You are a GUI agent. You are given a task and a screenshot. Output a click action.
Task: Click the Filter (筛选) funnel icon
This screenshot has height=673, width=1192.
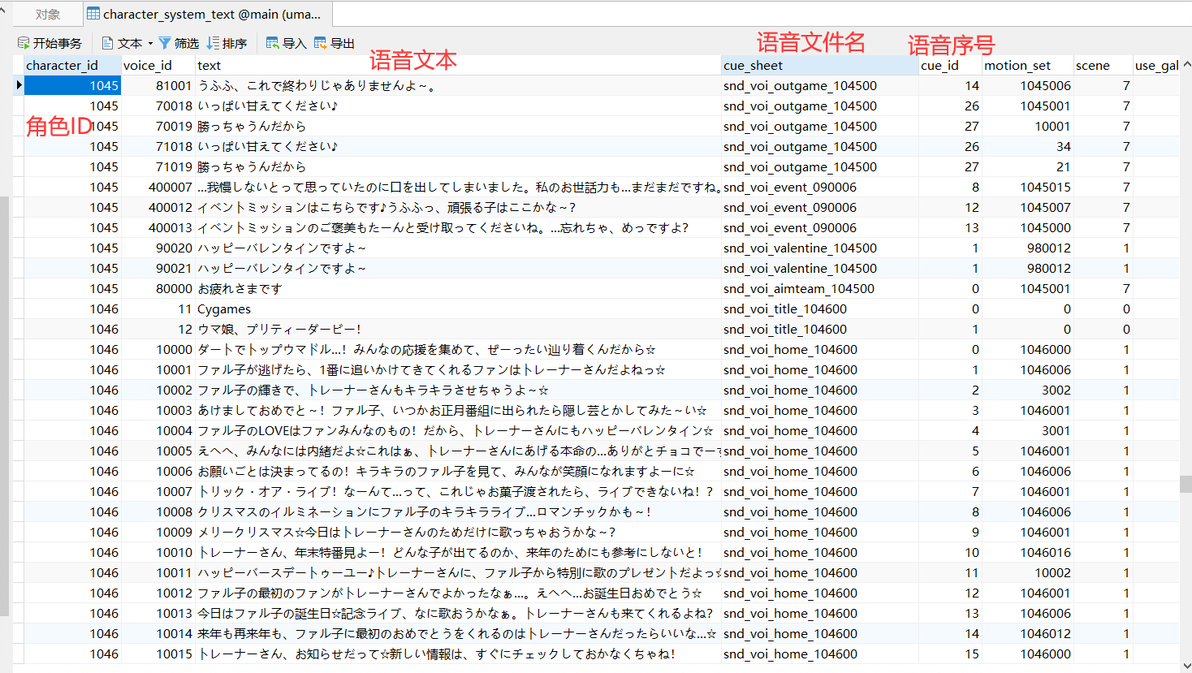coord(164,43)
